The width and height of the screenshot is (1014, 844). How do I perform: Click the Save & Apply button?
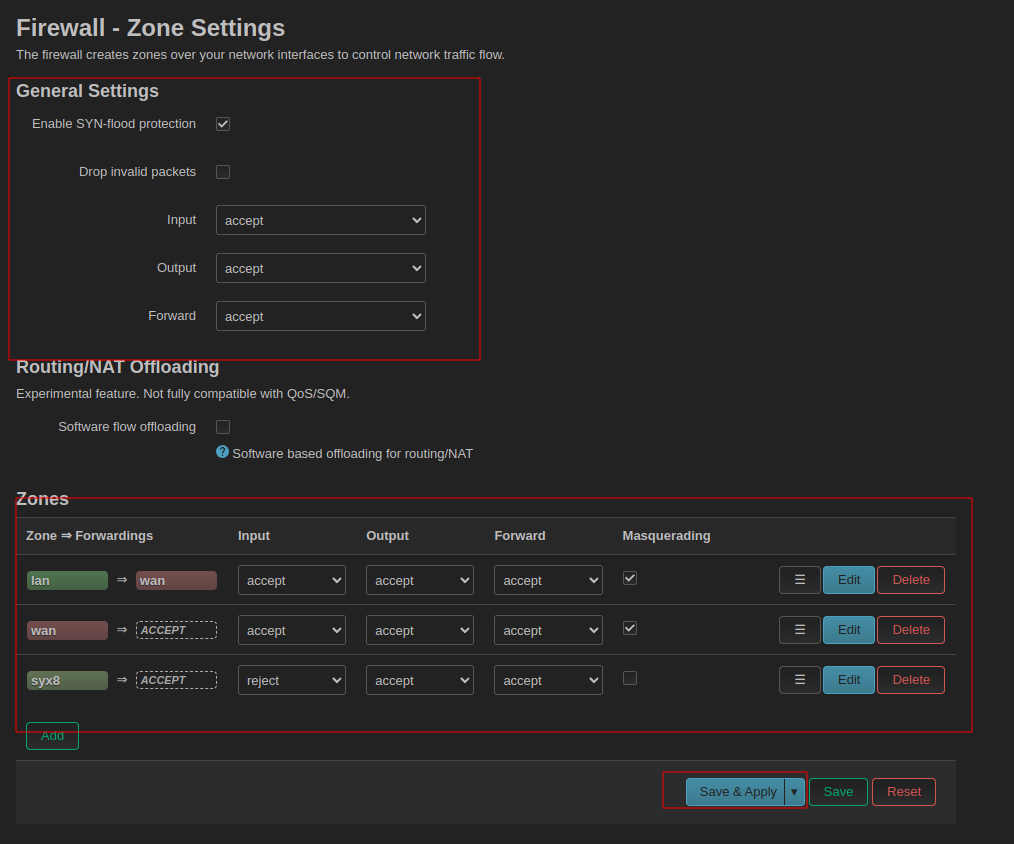(x=736, y=792)
